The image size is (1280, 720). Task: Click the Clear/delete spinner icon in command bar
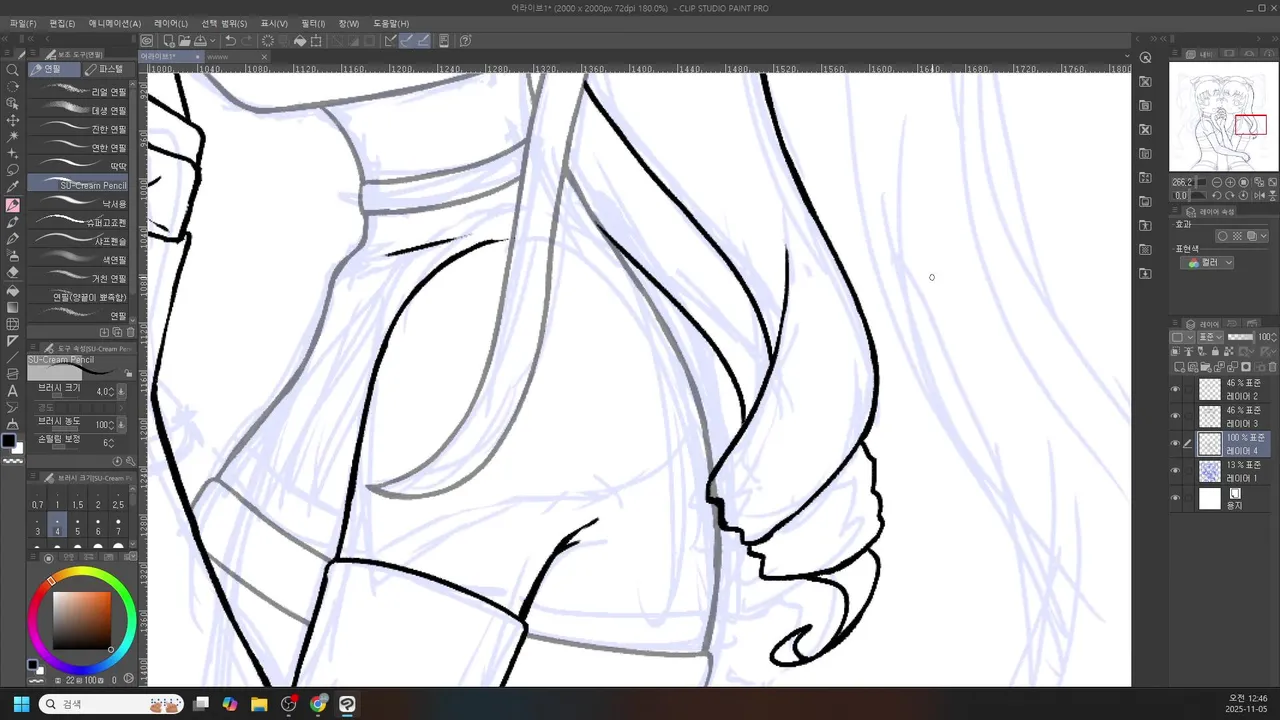pos(268,40)
